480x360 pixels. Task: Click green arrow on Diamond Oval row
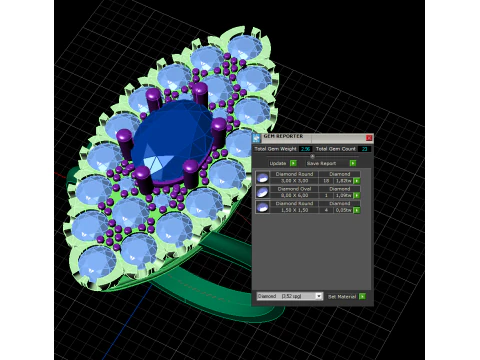[x=357, y=195]
